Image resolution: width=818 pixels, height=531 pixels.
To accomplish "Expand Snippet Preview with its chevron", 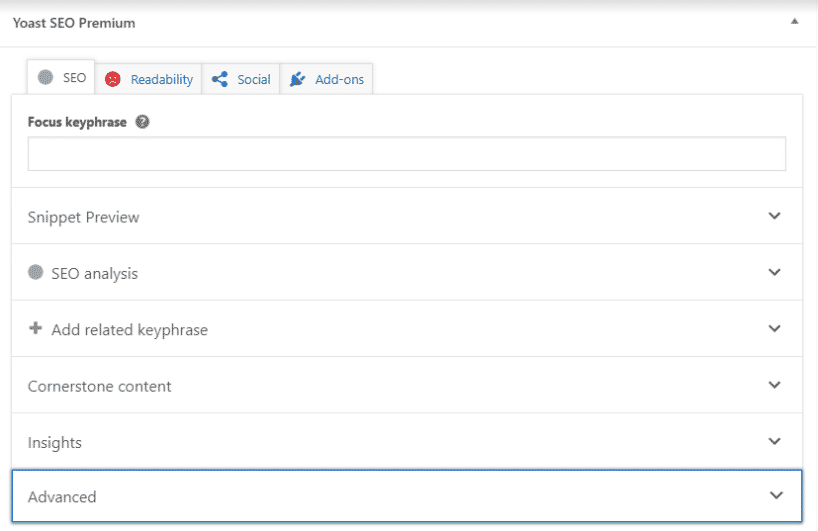I will 775,216.
